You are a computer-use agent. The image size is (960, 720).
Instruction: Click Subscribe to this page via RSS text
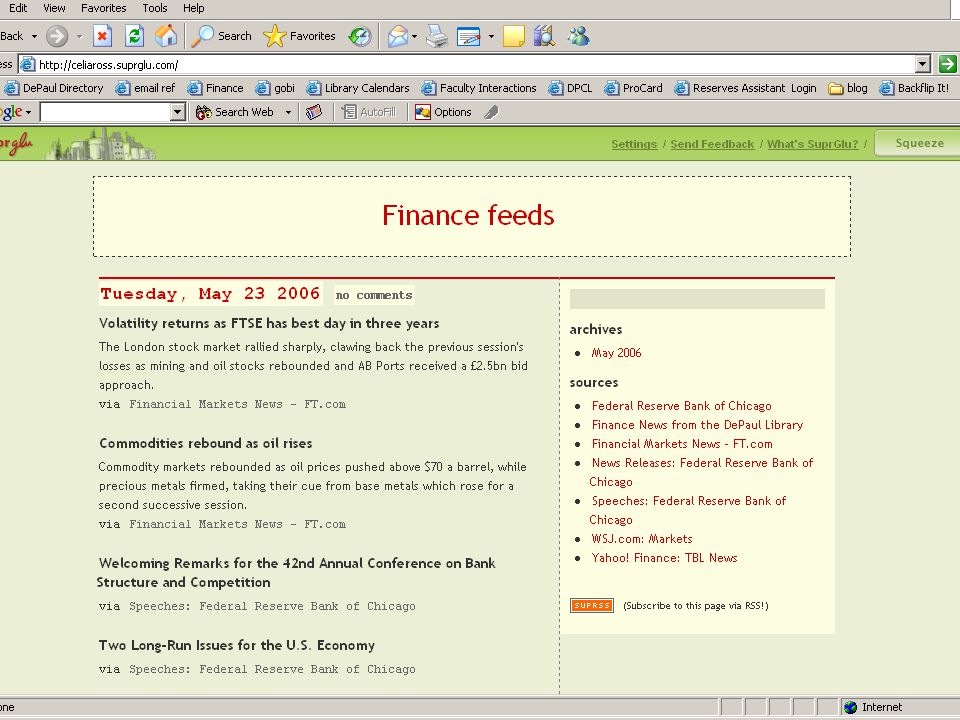(696, 606)
